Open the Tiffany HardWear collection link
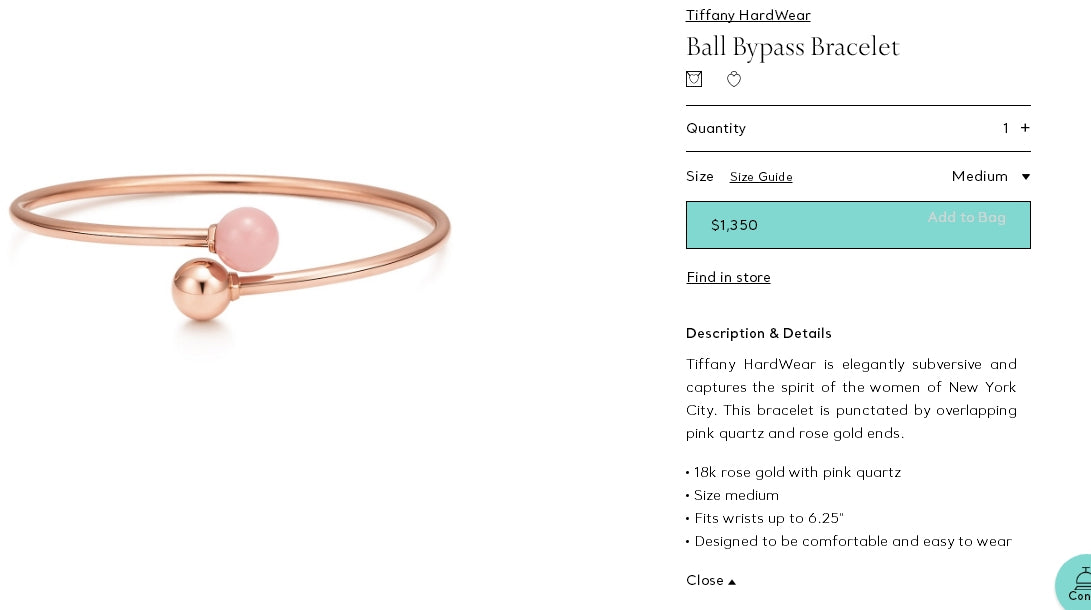The height and width of the screenshot is (610, 1091). pyautogui.click(x=748, y=15)
